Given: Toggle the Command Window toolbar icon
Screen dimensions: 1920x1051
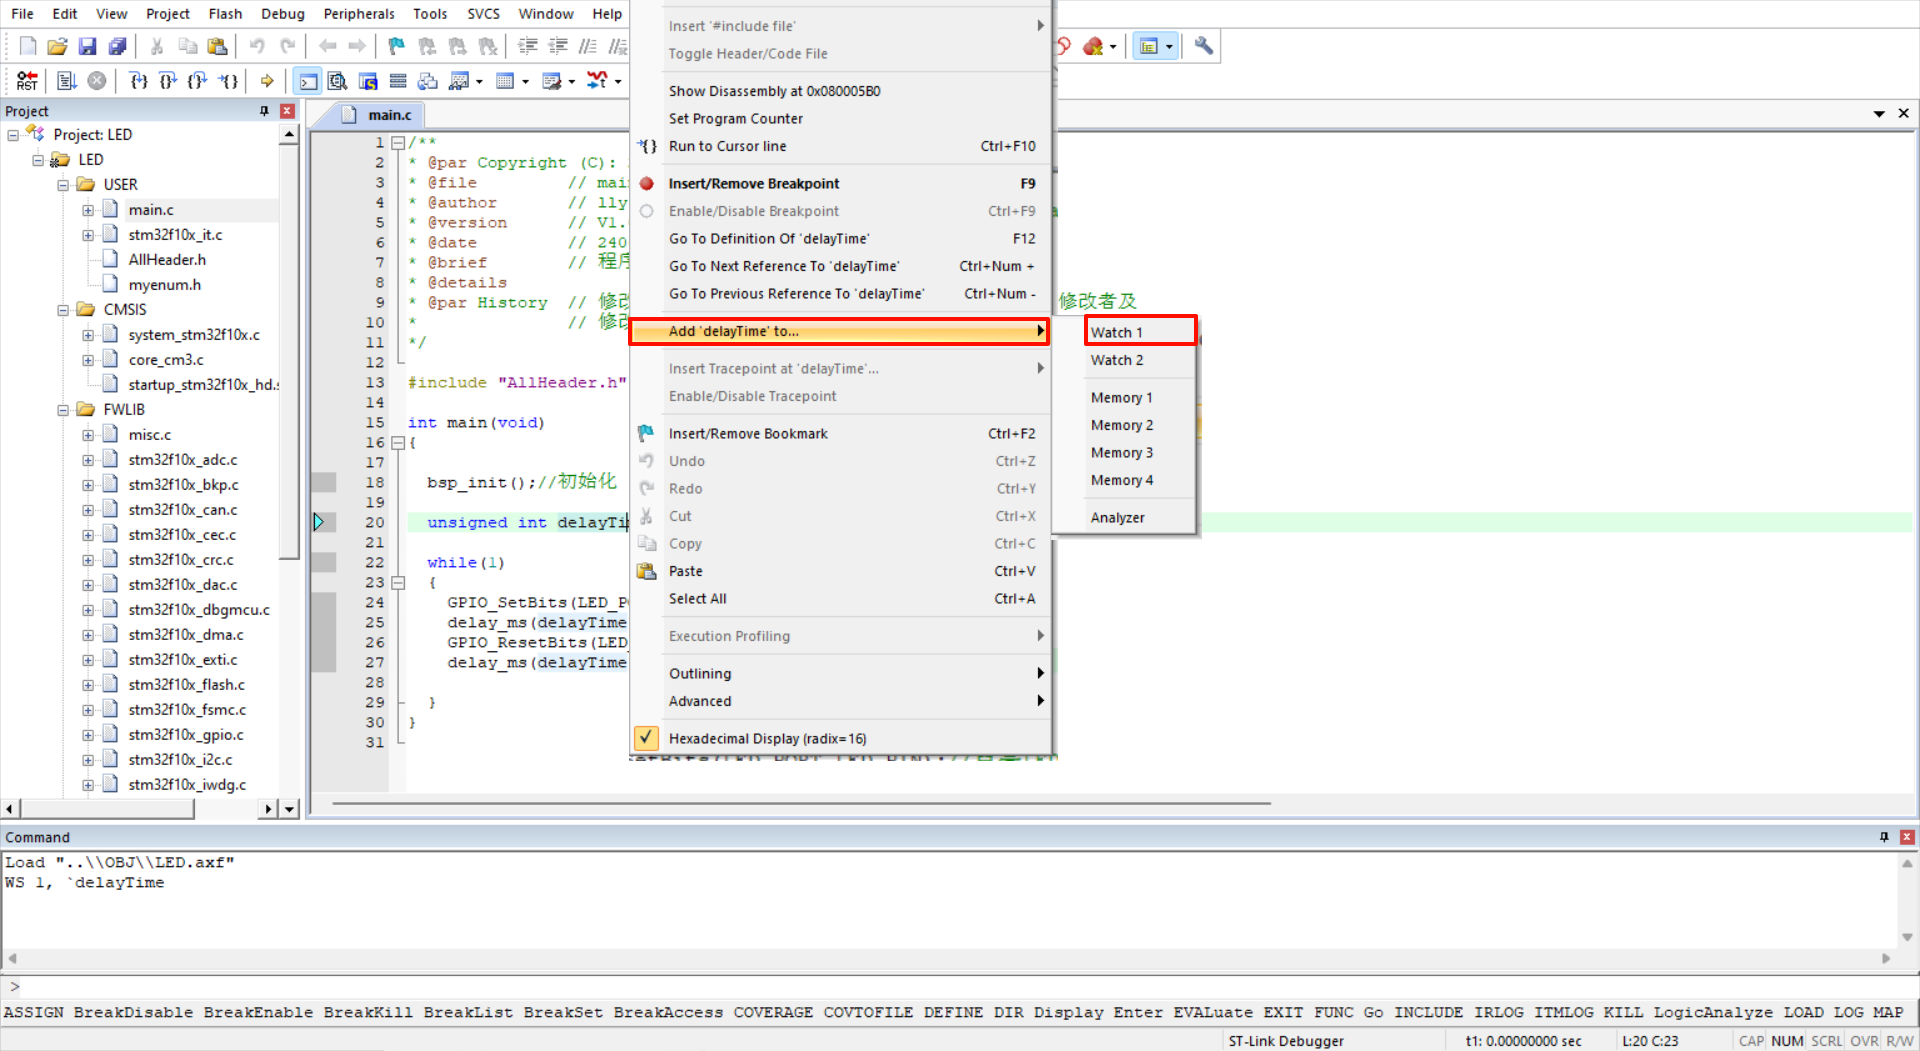Looking at the screenshot, I should coord(308,81).
